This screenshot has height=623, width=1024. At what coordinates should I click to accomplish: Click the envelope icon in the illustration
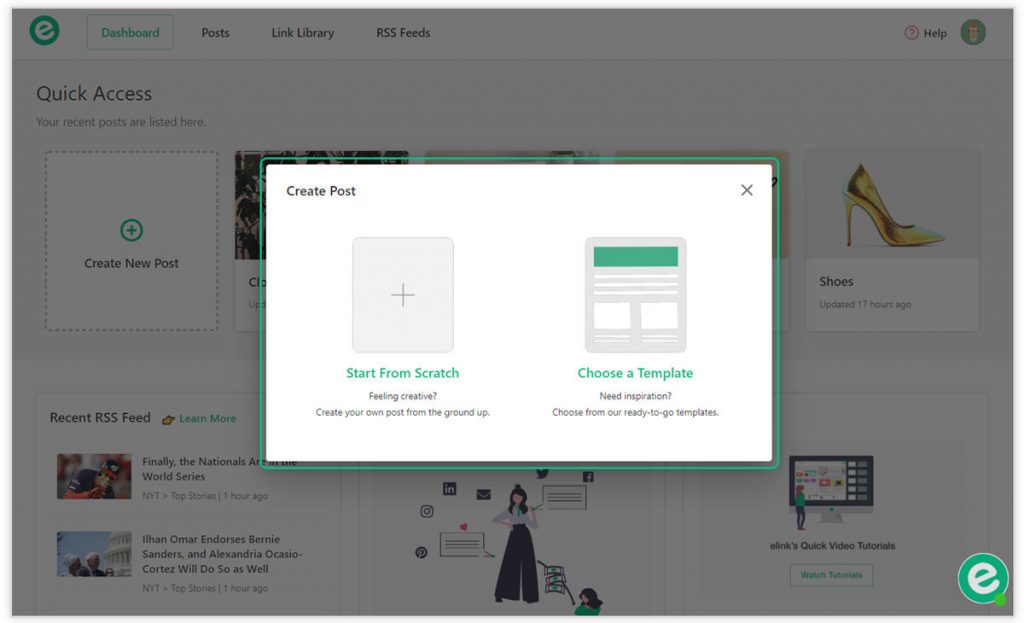pos(484,494)
